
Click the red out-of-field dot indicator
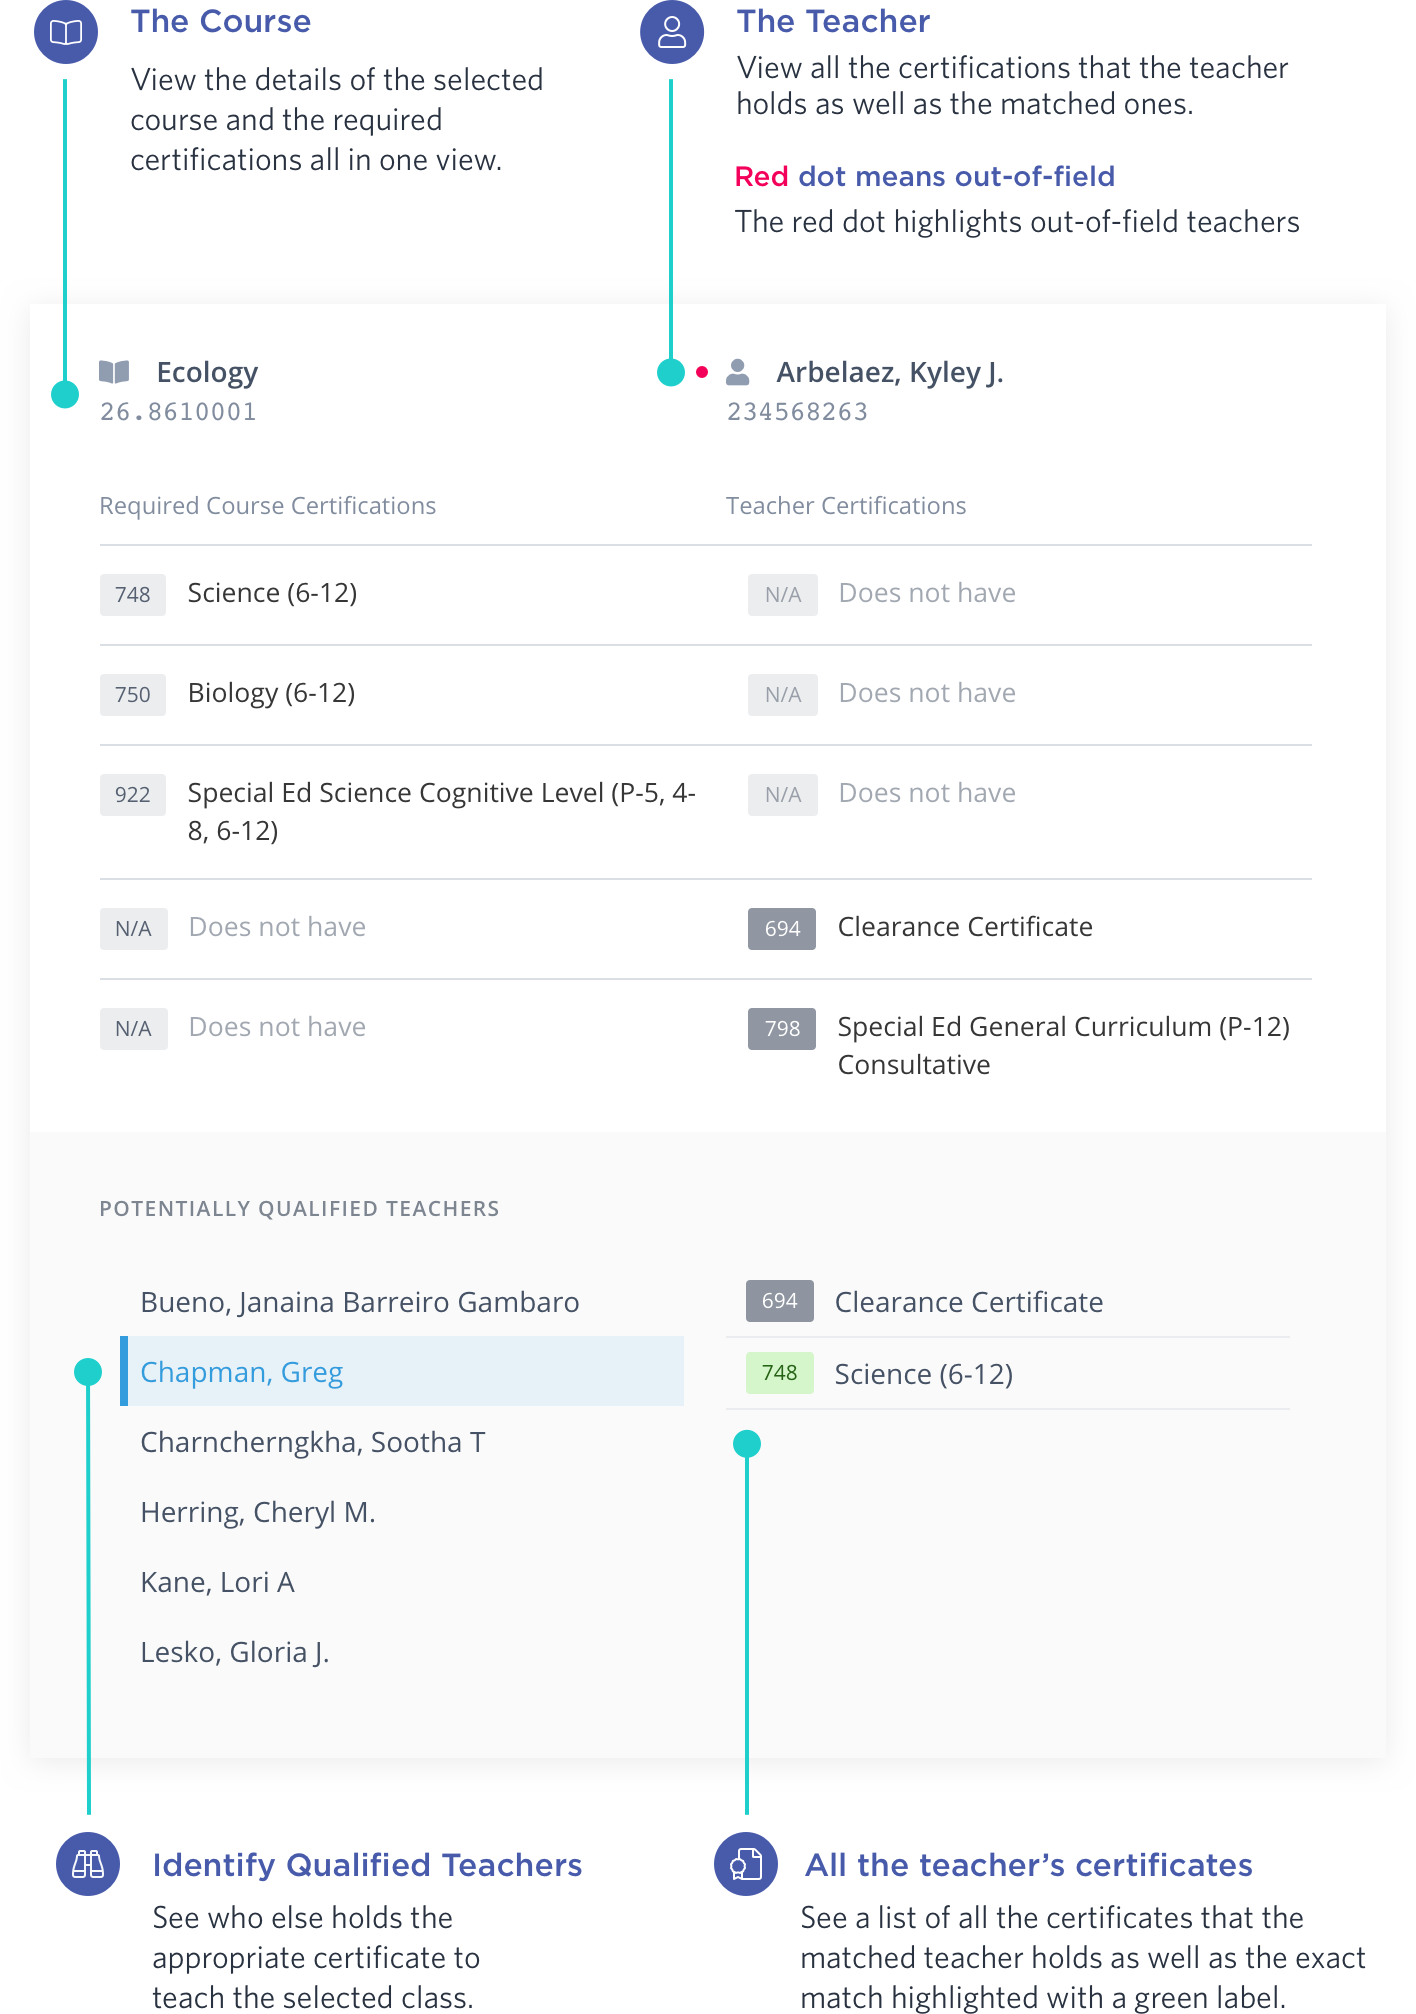pyautogui.click(x=702, y=372)
